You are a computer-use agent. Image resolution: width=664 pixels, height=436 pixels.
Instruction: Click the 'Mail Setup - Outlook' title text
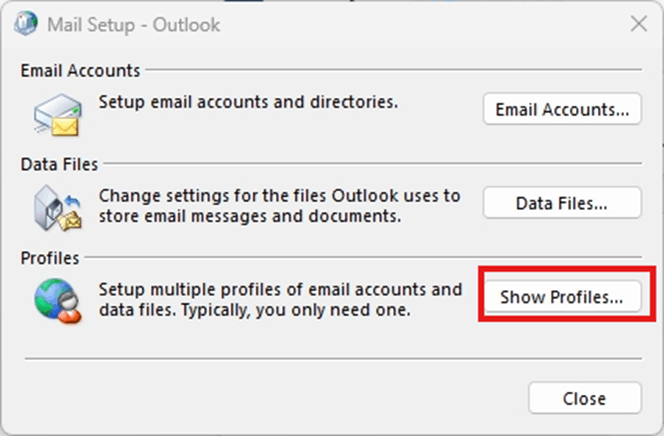pos(133,25)
